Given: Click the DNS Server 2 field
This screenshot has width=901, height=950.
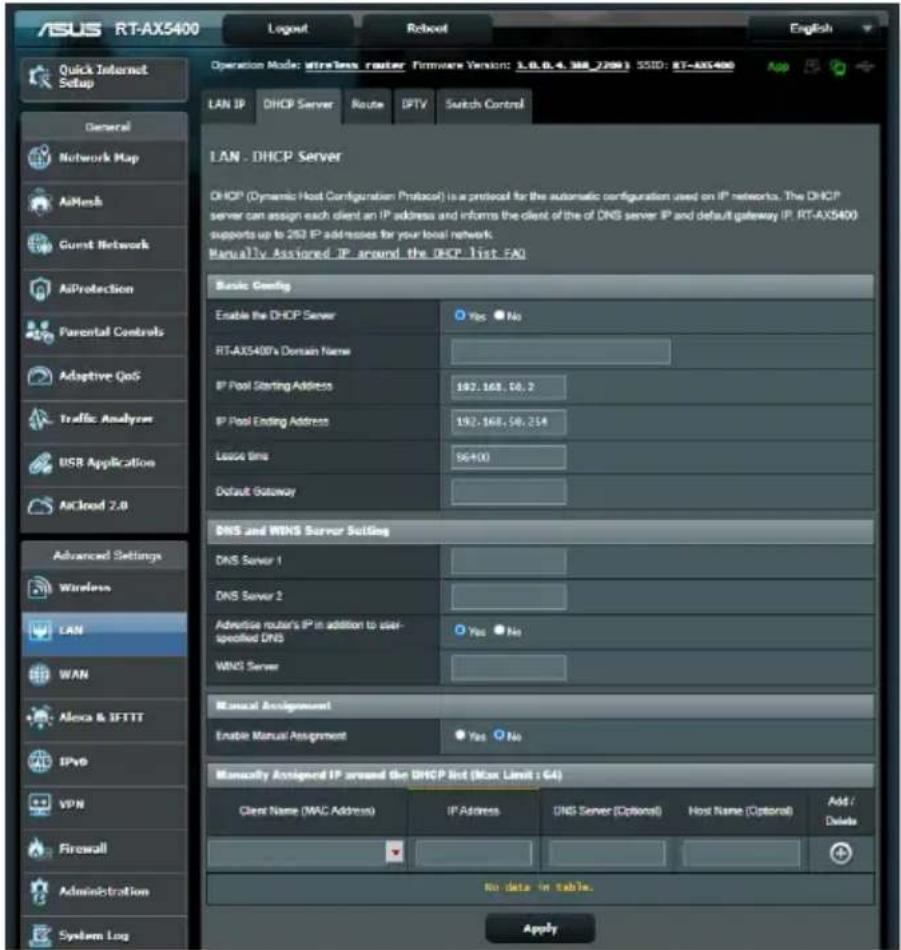Looking at the screenshot, I should (x=508, y=597).
